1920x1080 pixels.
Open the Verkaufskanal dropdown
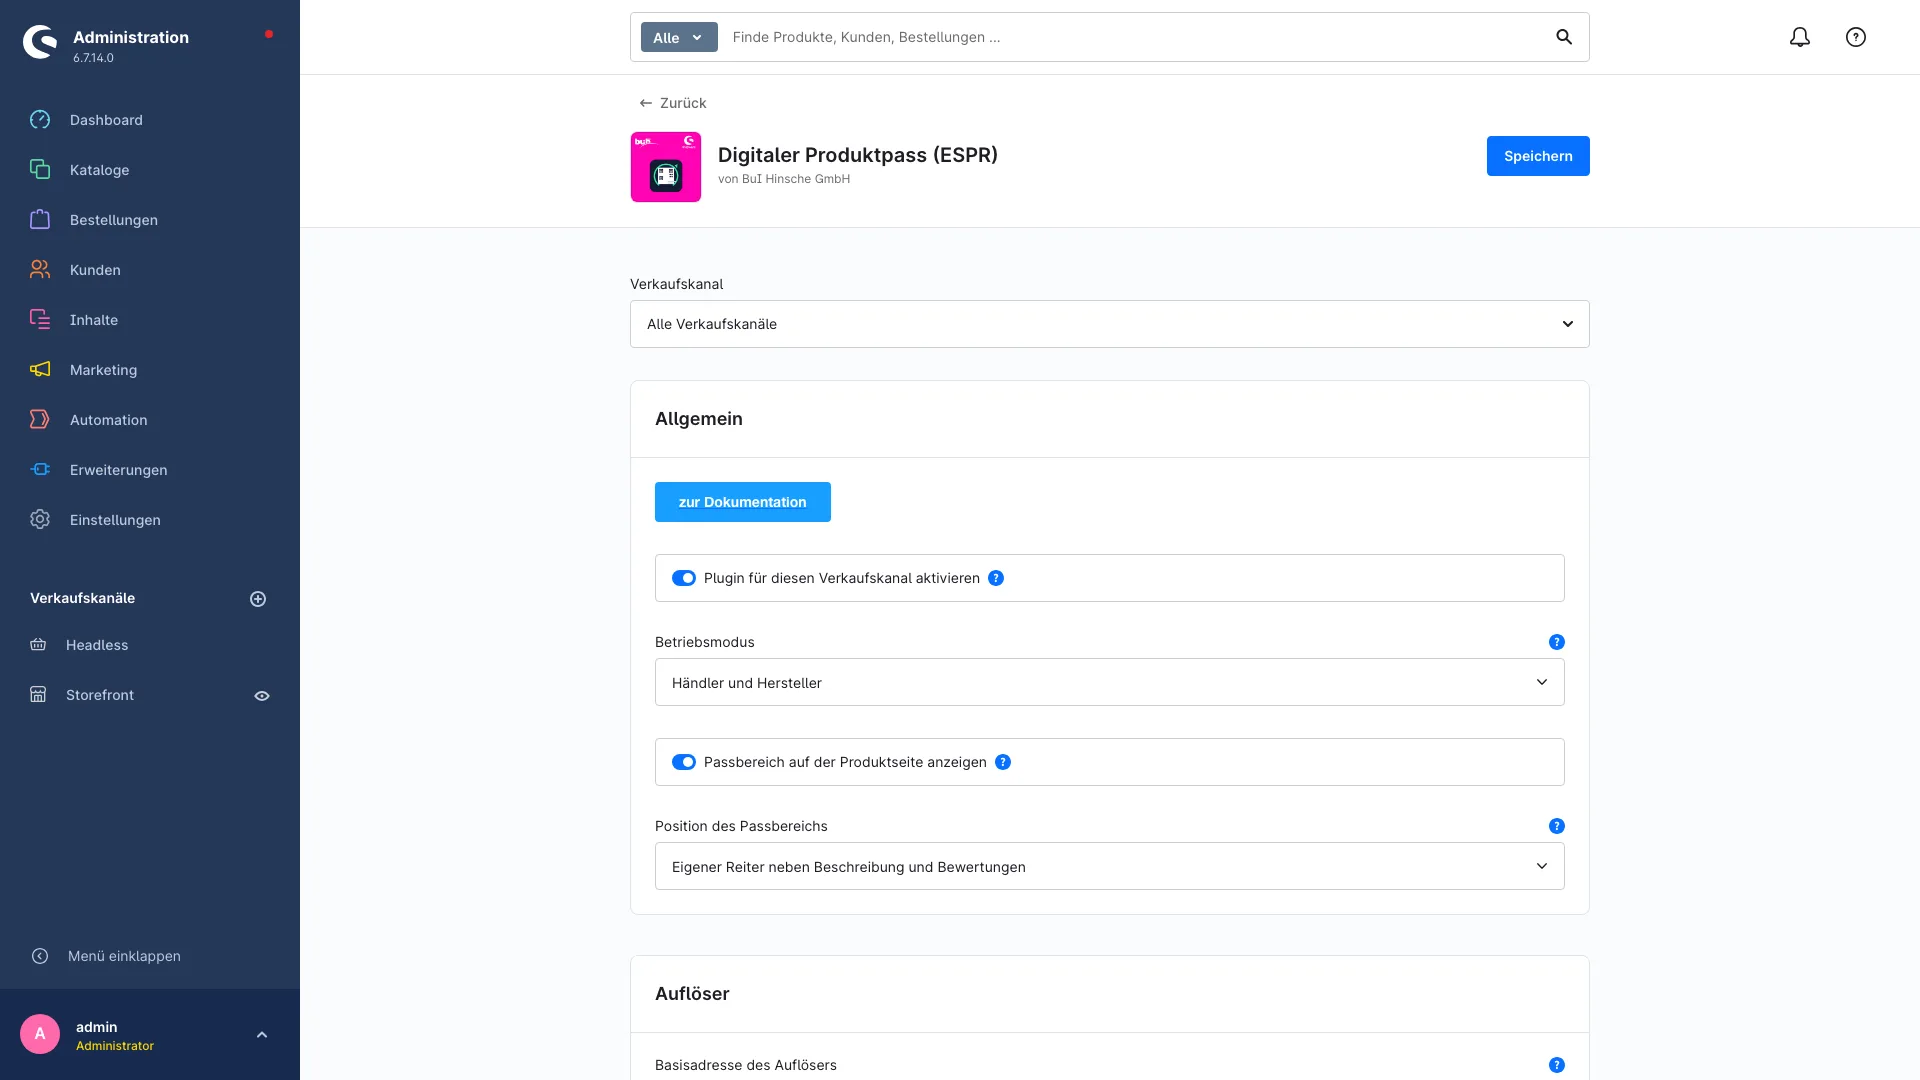click(x=1110, y=324)
